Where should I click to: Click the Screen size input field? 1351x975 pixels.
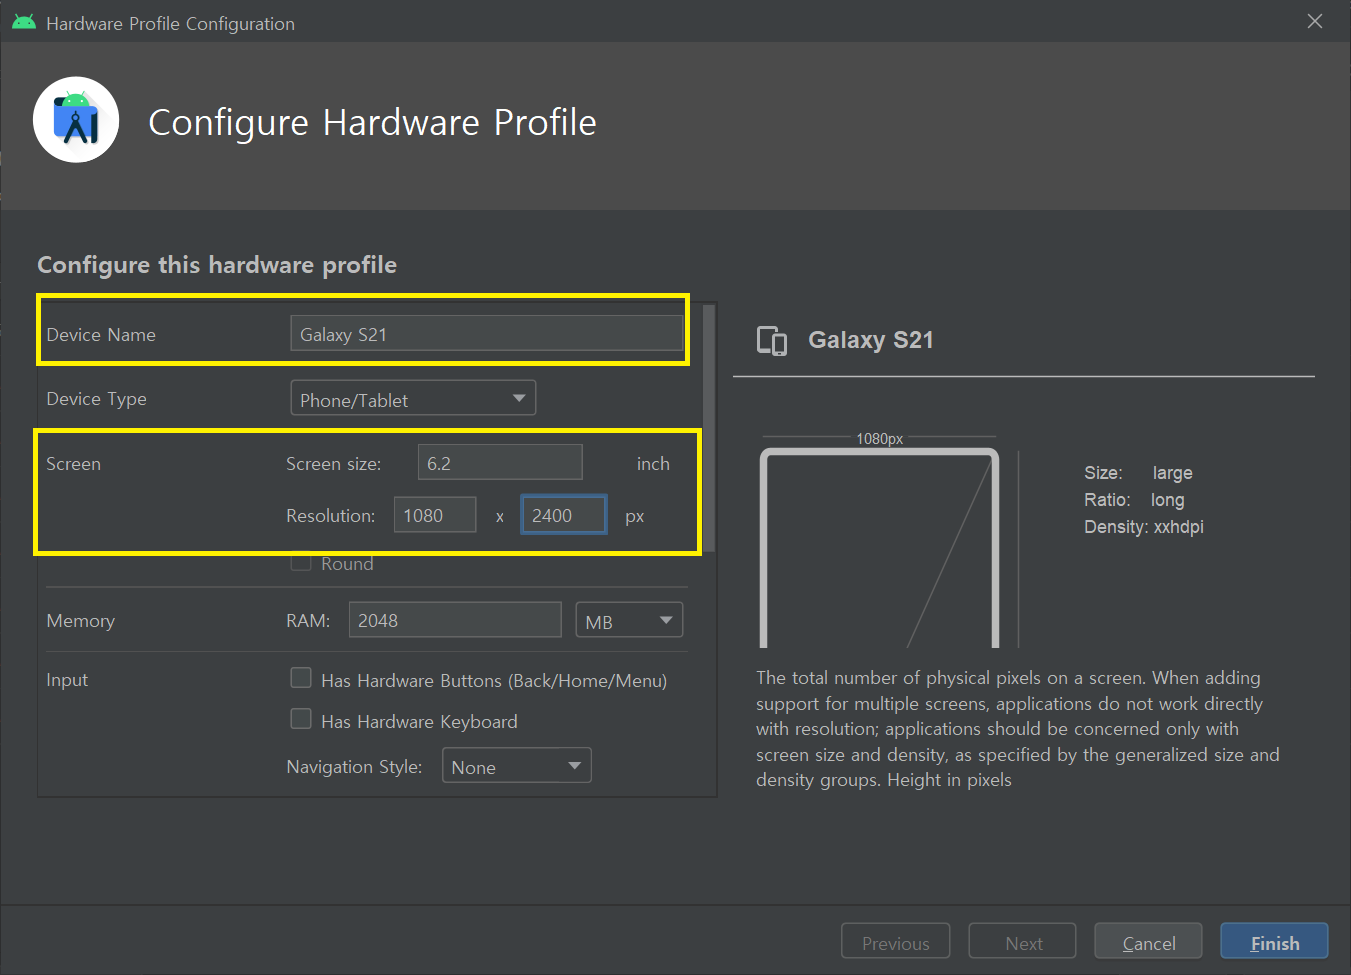tap(500, 463)
